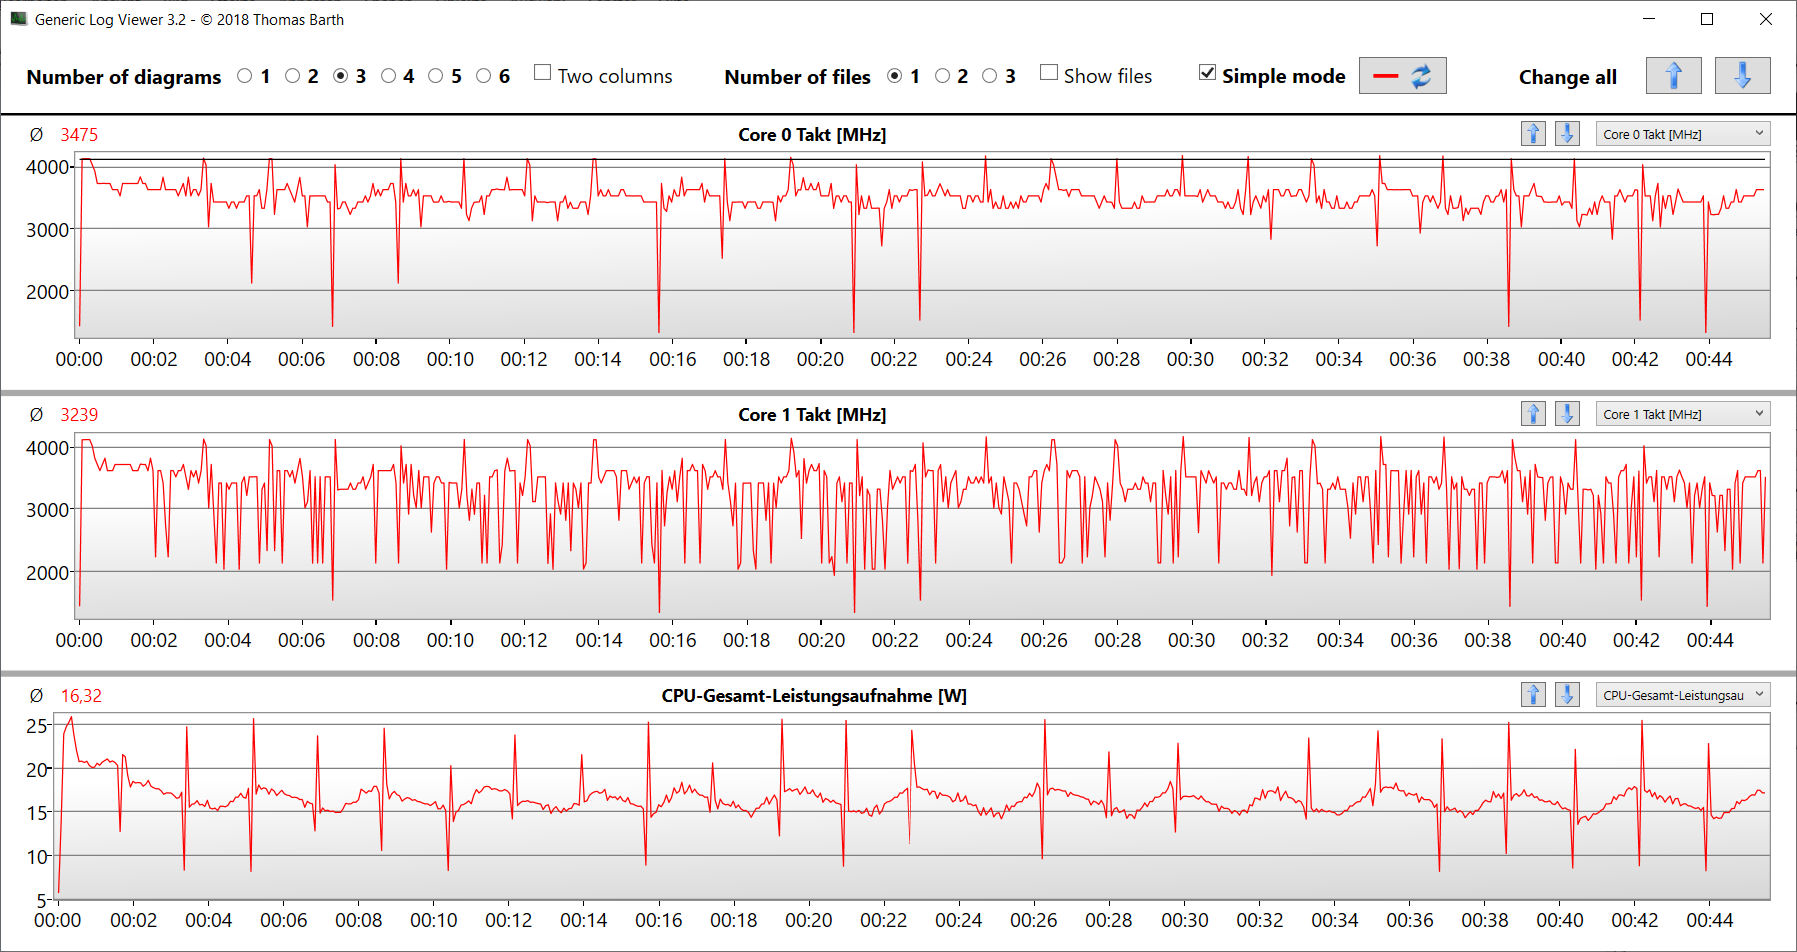Expand the CPU-Gesamt-Leistungsaufnahme dropdown
The height and width of the screenshot is (952, 1797).
coord(1683,695)
